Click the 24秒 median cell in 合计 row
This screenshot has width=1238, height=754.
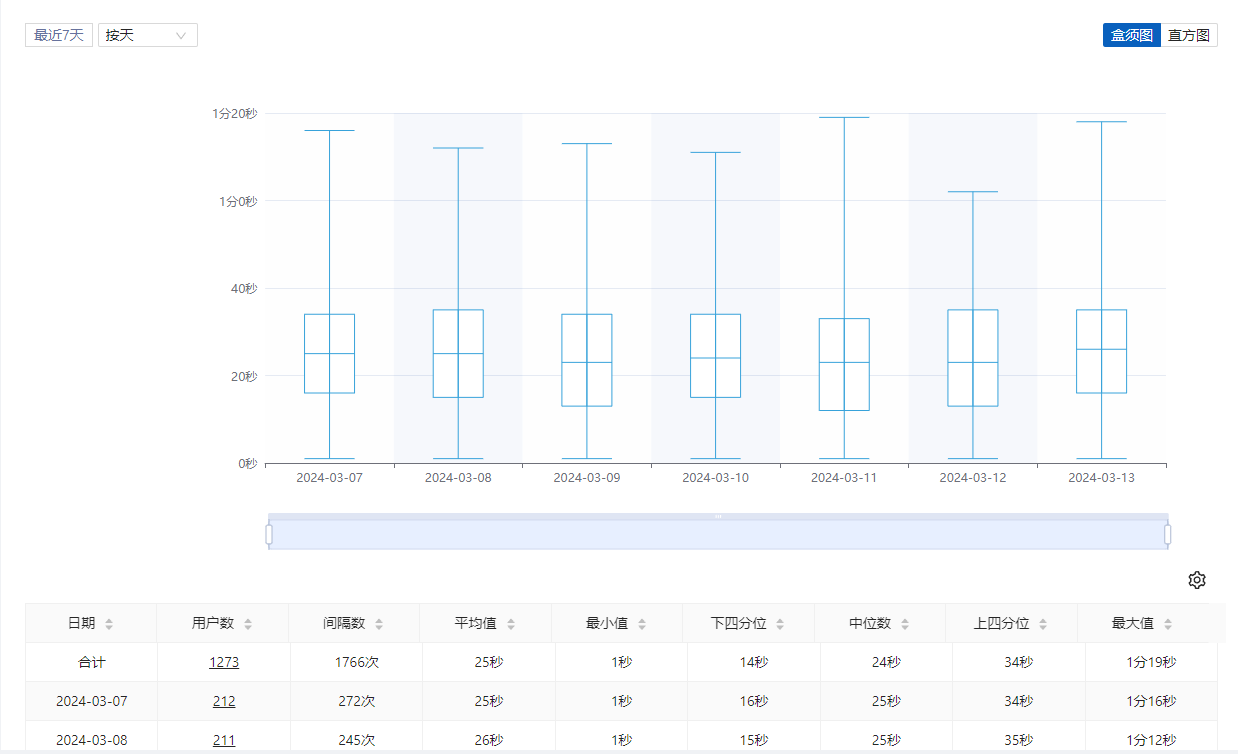pyautogui.click(x=886, y=662)
